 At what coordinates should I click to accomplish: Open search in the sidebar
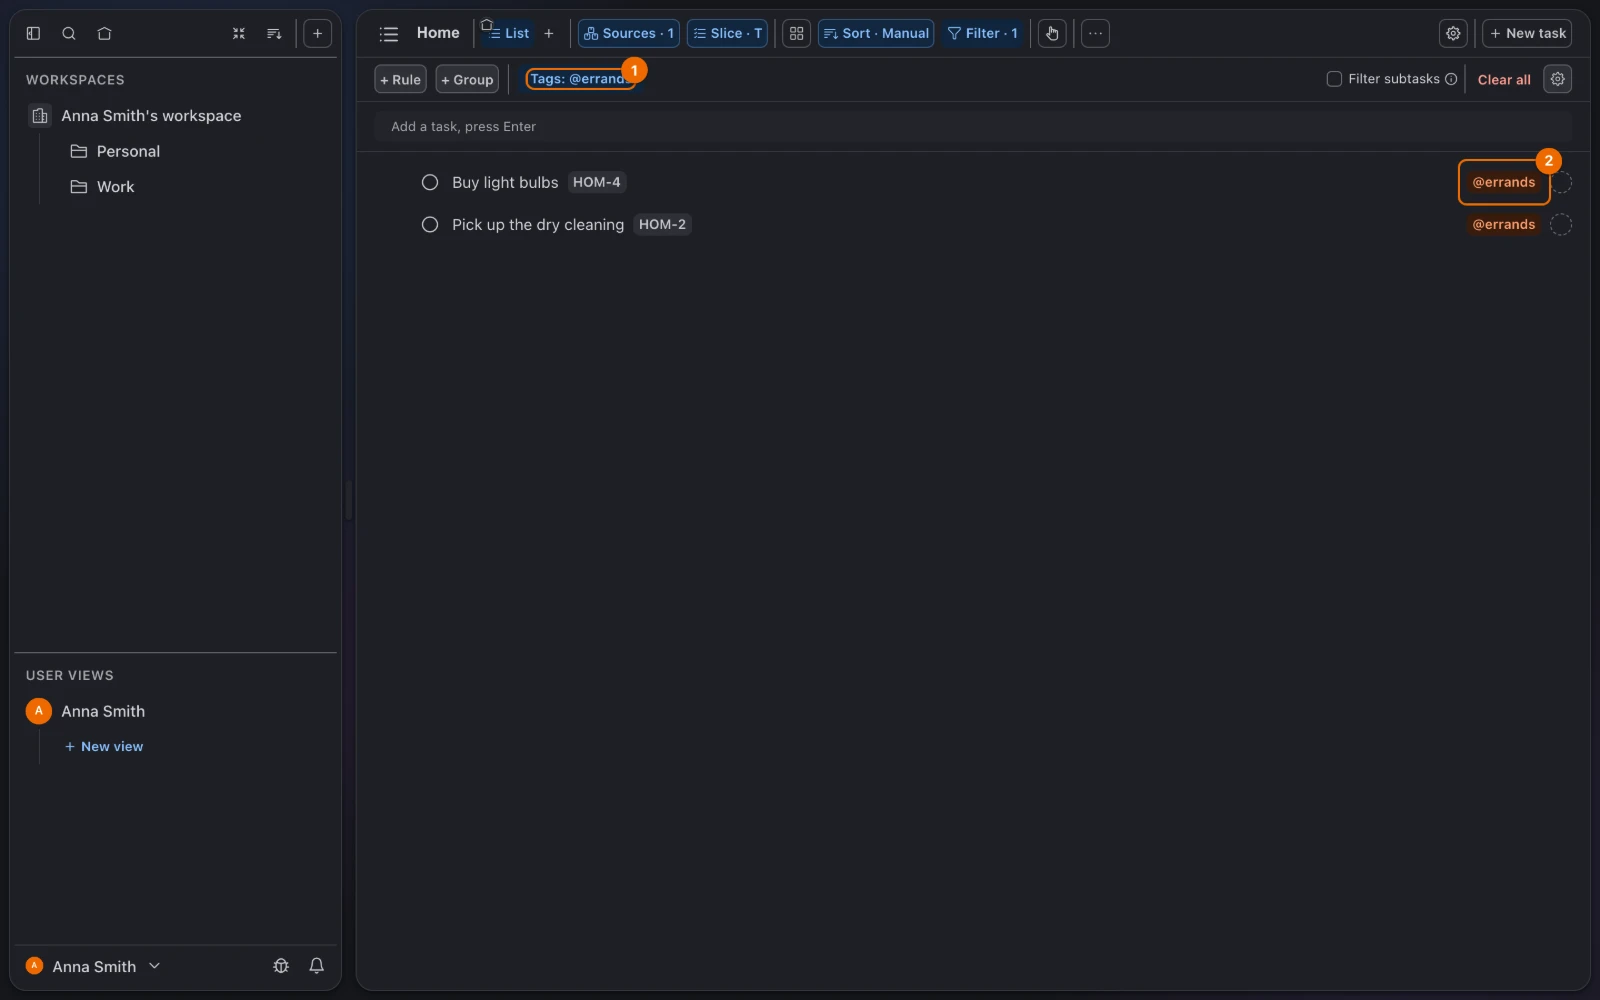[x=69, y=33]
